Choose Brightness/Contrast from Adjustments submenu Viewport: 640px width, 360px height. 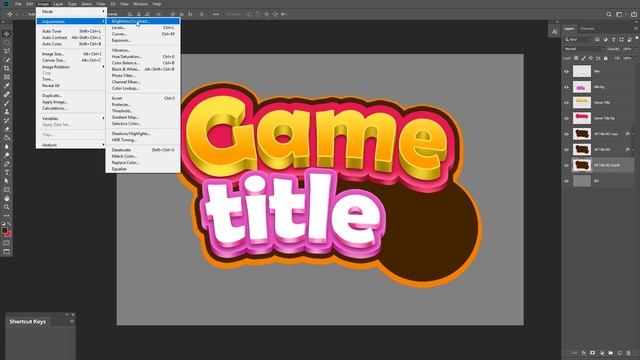point(143,21)
